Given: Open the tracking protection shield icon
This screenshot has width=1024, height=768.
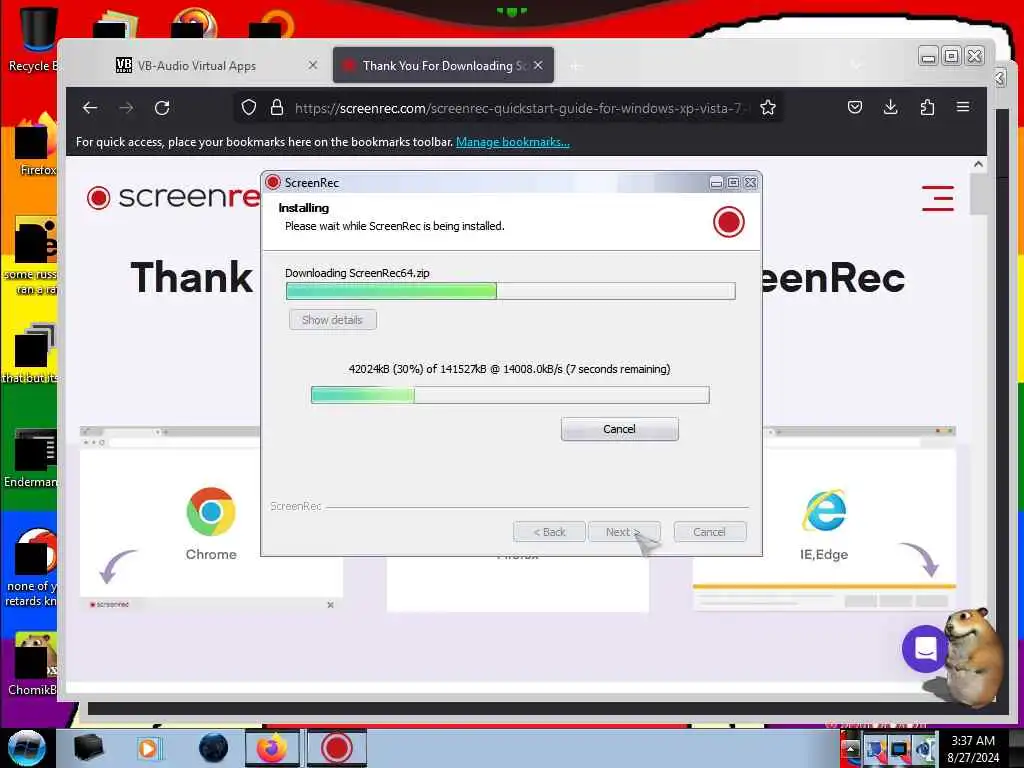Looking at the screenshot, I should [249, 108].
